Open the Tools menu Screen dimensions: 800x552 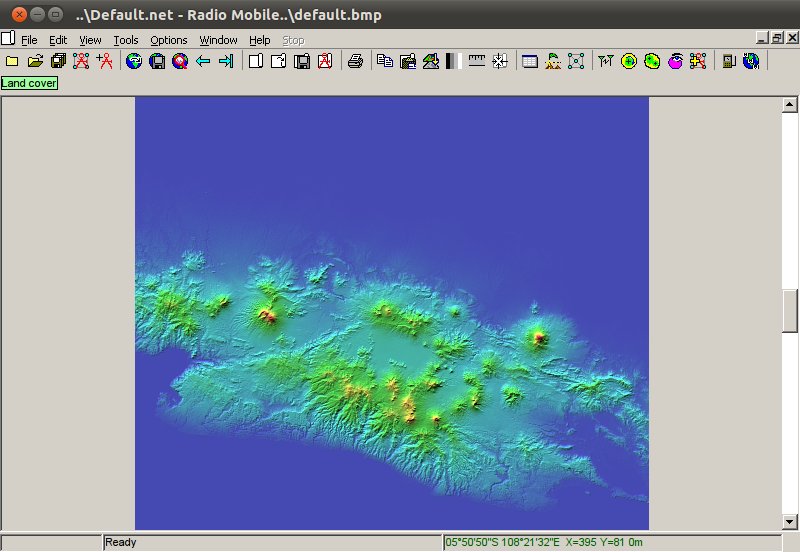click(126, 40)
